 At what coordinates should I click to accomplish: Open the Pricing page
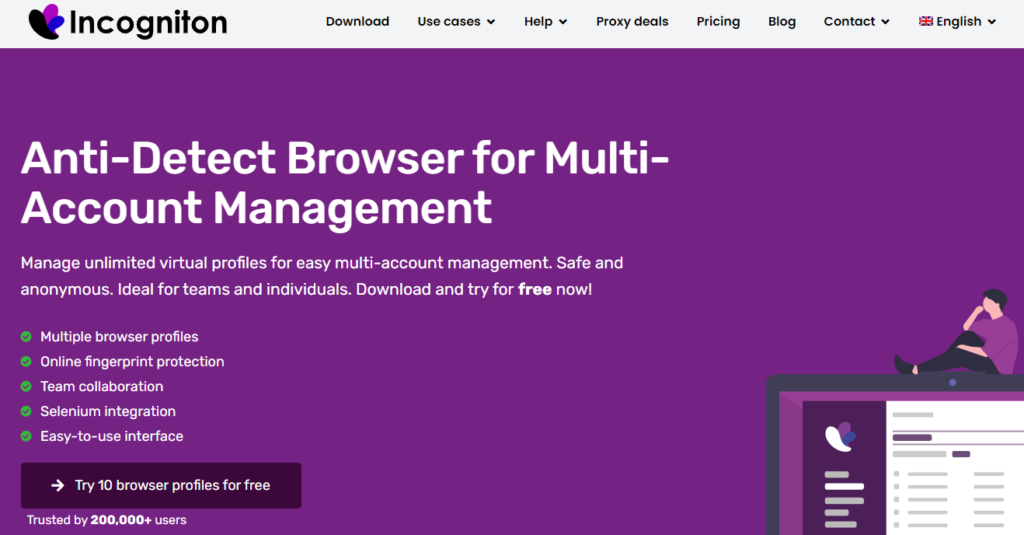[x=718, y=22]
